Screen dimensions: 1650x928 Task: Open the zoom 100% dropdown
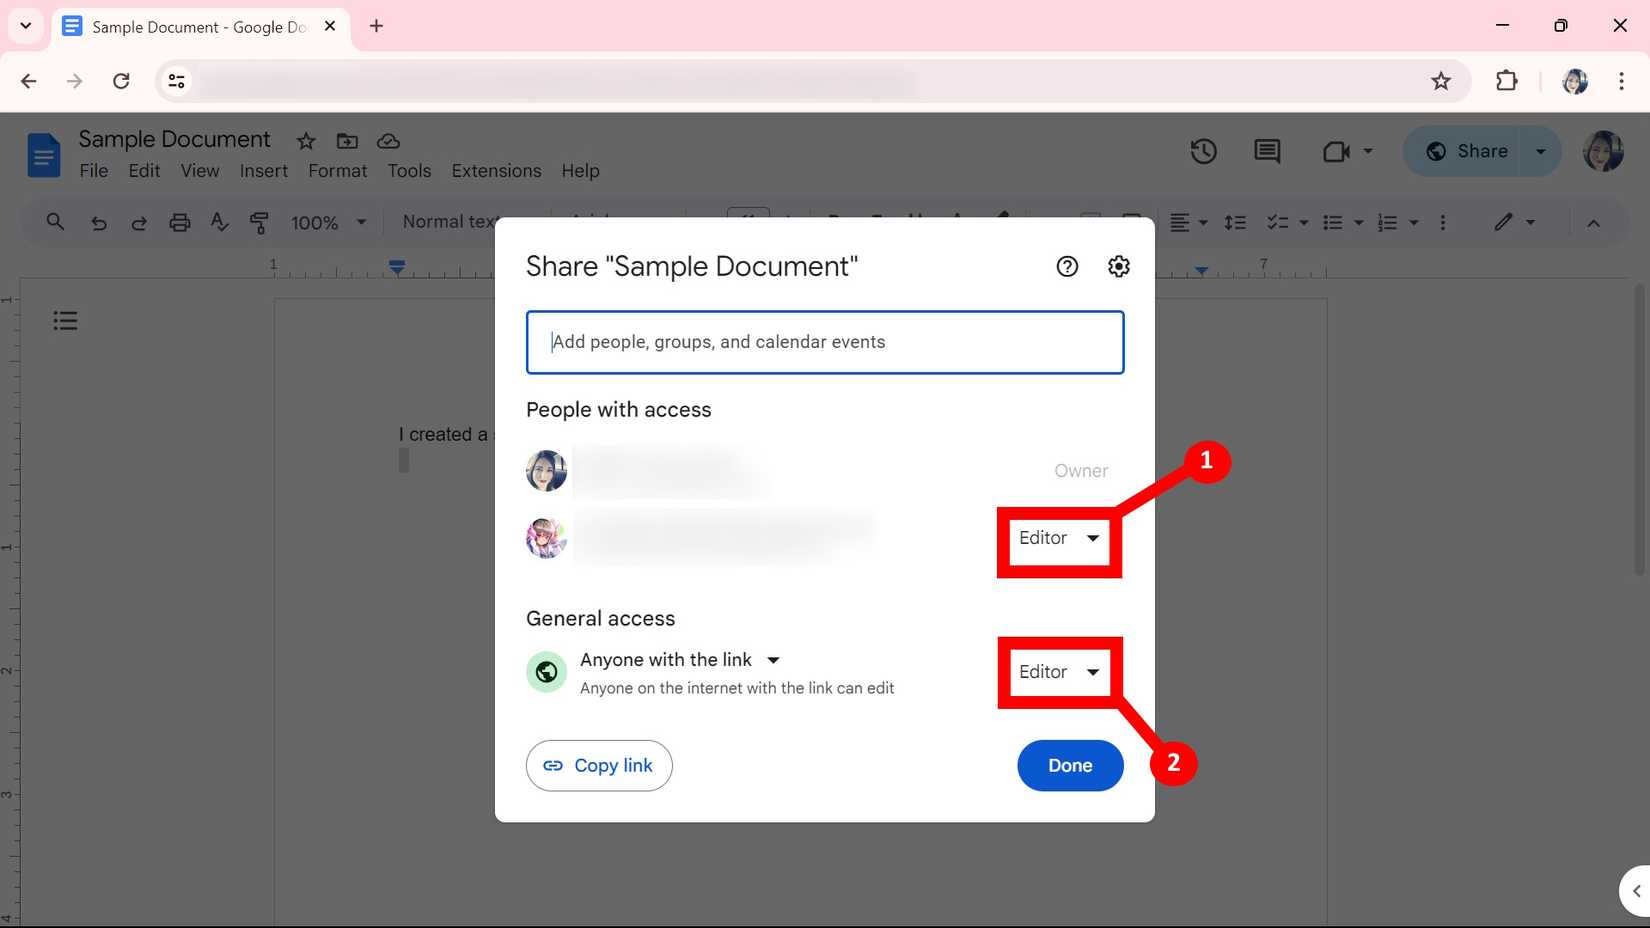pos(328,222)
